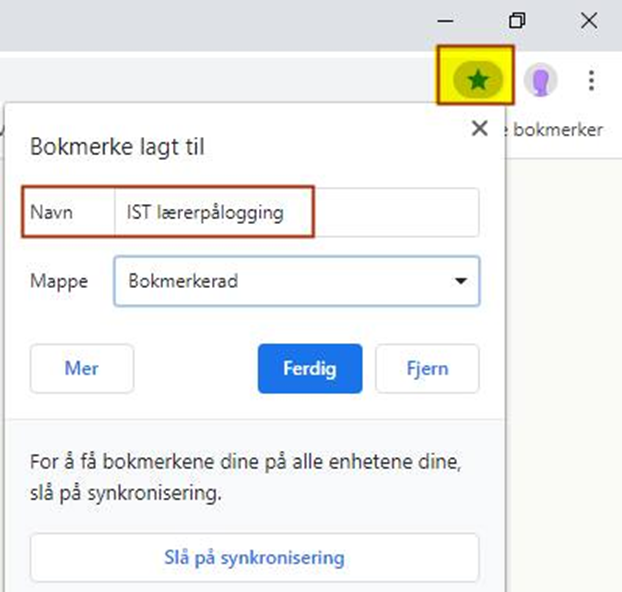This screenshot has height=592, width=622.
Task: Click the 'Mappe' label
Action: [x=59, y=281]
